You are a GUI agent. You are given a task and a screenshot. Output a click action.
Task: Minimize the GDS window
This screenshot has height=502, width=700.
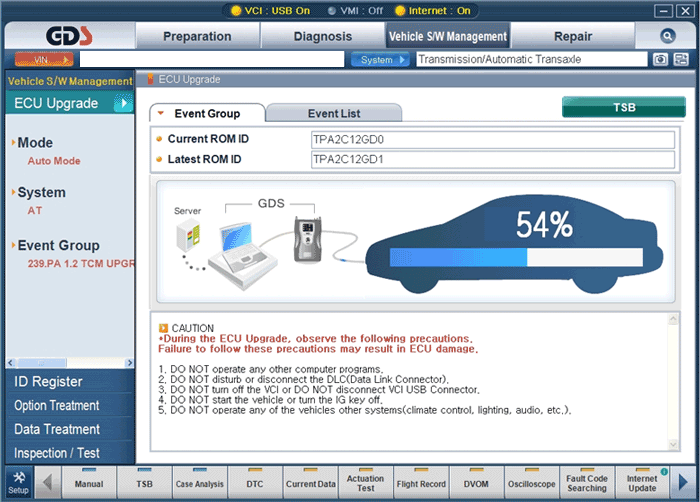663,11
